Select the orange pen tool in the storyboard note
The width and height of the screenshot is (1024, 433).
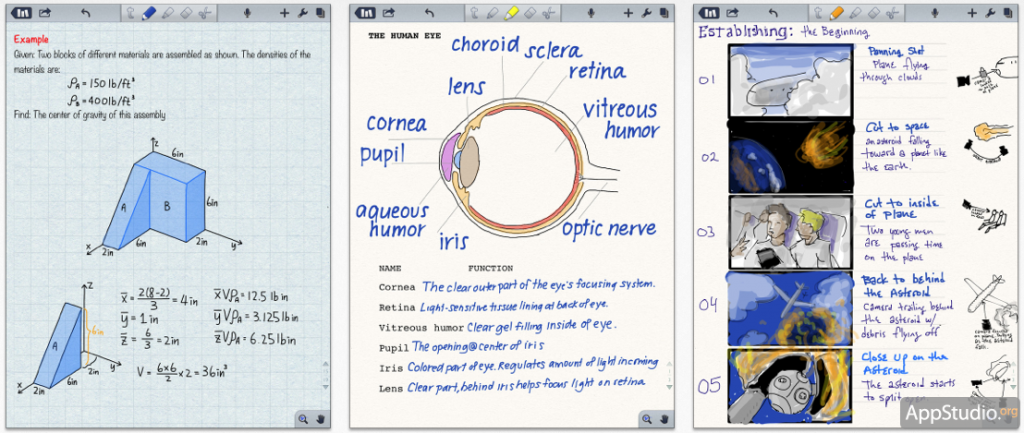tap(837, 13)
